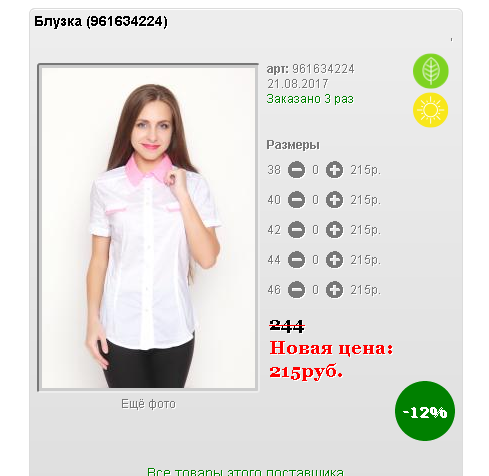Open the blouse product photo
Screen dimensions: 489x476
click(x=148, y=227)
